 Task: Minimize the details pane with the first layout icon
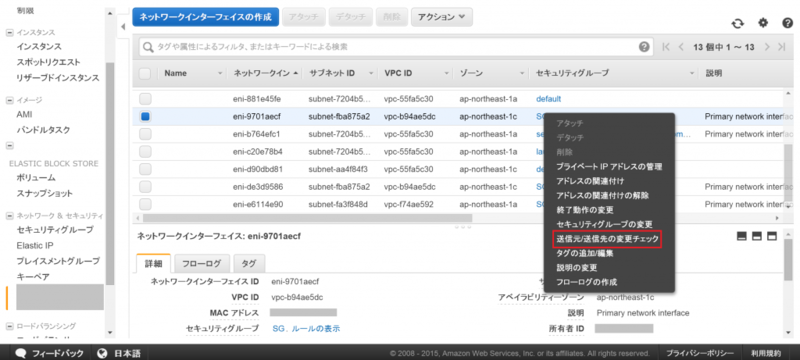tap(742, 236)
